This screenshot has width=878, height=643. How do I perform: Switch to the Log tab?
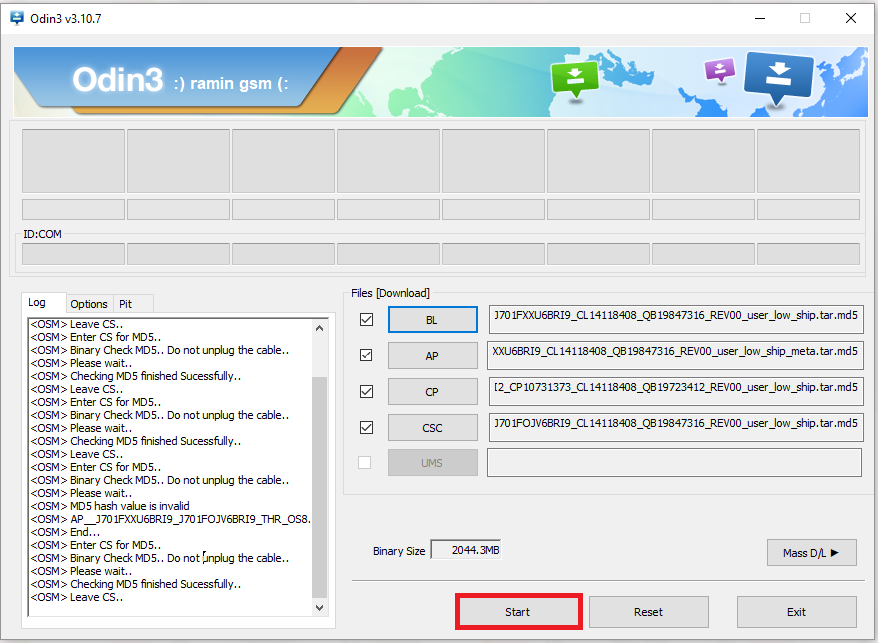tap(44, 302)
